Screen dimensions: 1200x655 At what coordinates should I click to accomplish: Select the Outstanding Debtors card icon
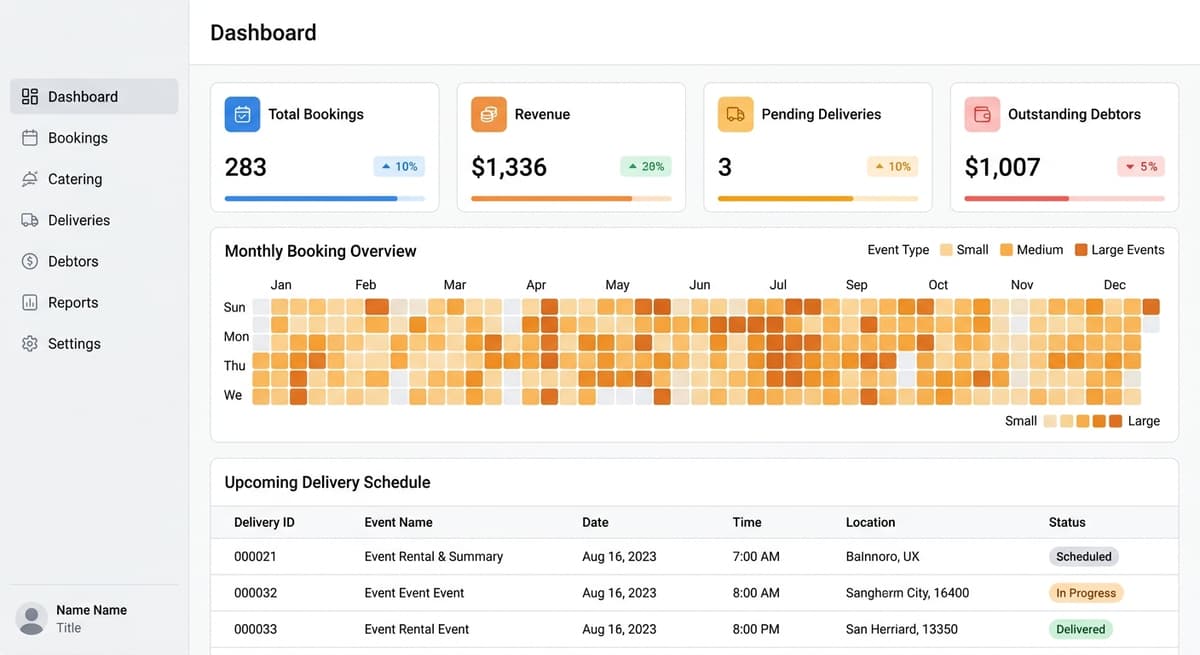[x=982, y=114]
